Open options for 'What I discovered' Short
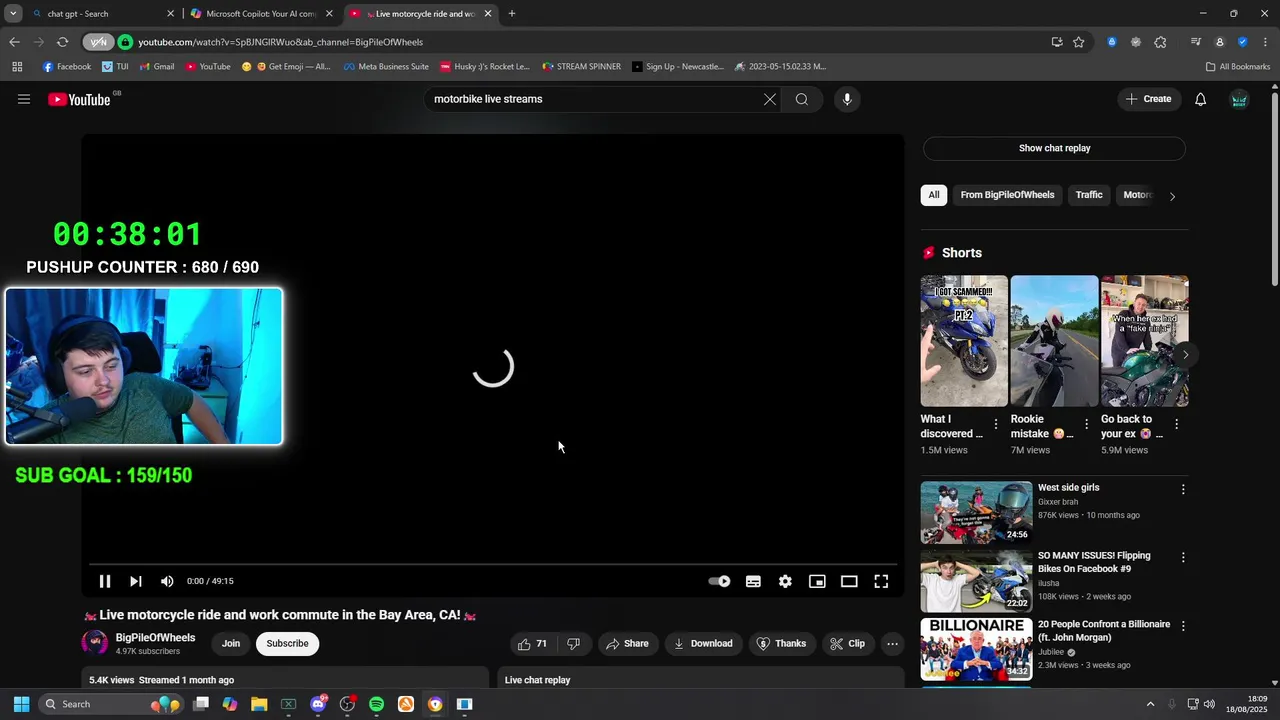This screenshot has width=1280, height=720. 996,425
